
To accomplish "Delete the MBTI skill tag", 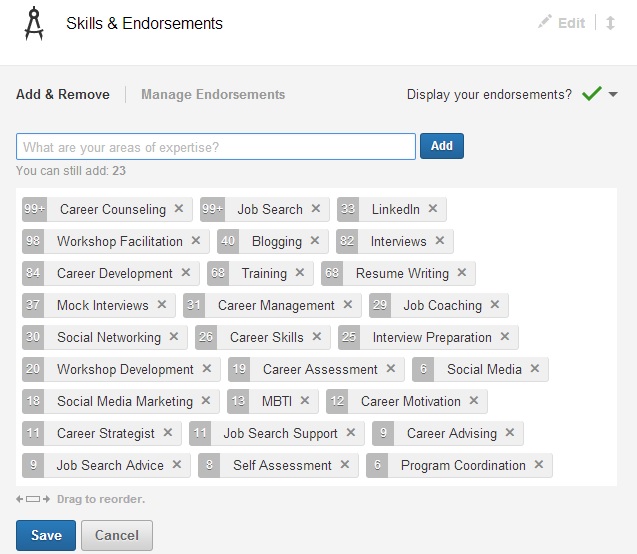I will point(305,401).
